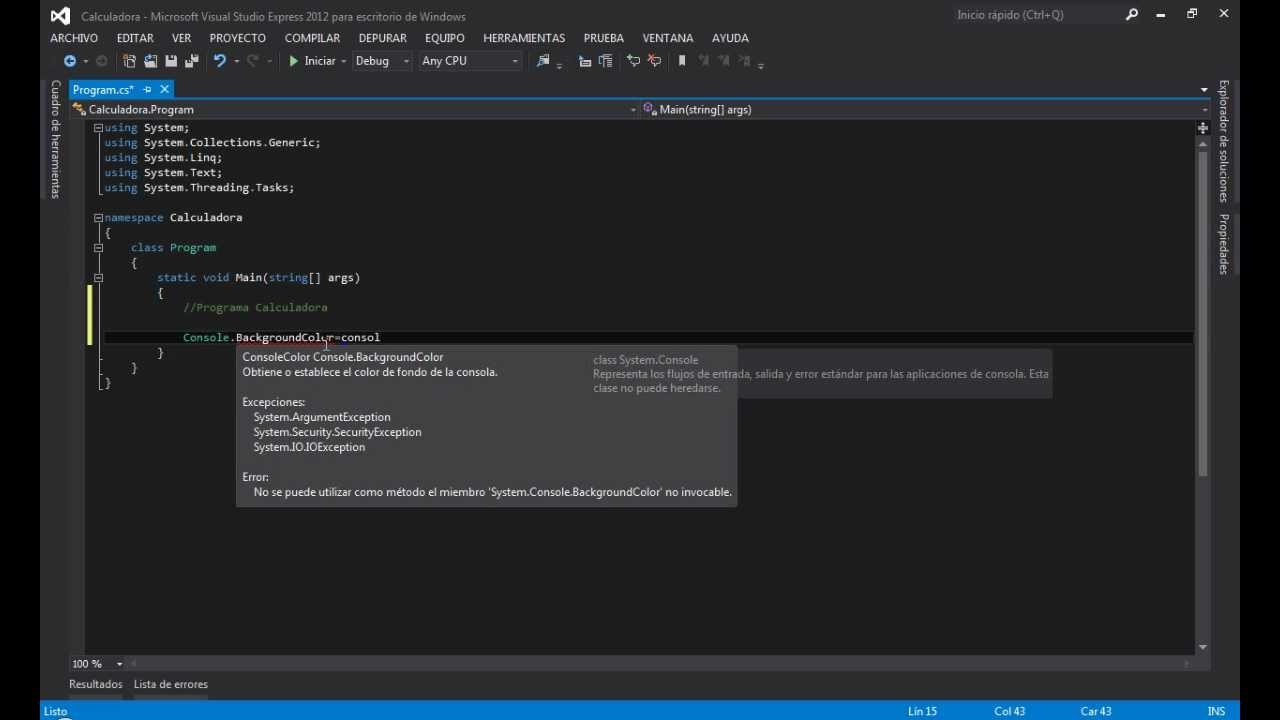Open the 100 % zoom level dropdown
The height and width of the screenshot is (720, 1280).
click(97, 664)
